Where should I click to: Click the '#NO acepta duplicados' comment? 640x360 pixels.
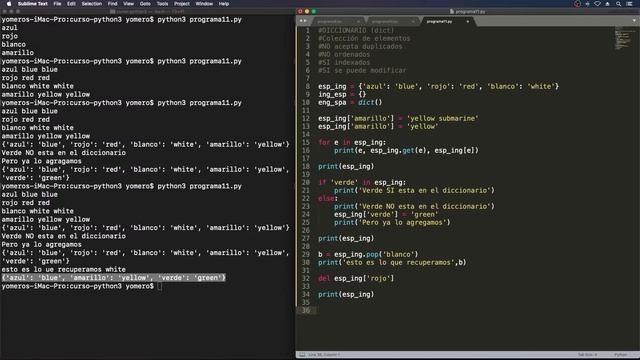coord(360,46)
